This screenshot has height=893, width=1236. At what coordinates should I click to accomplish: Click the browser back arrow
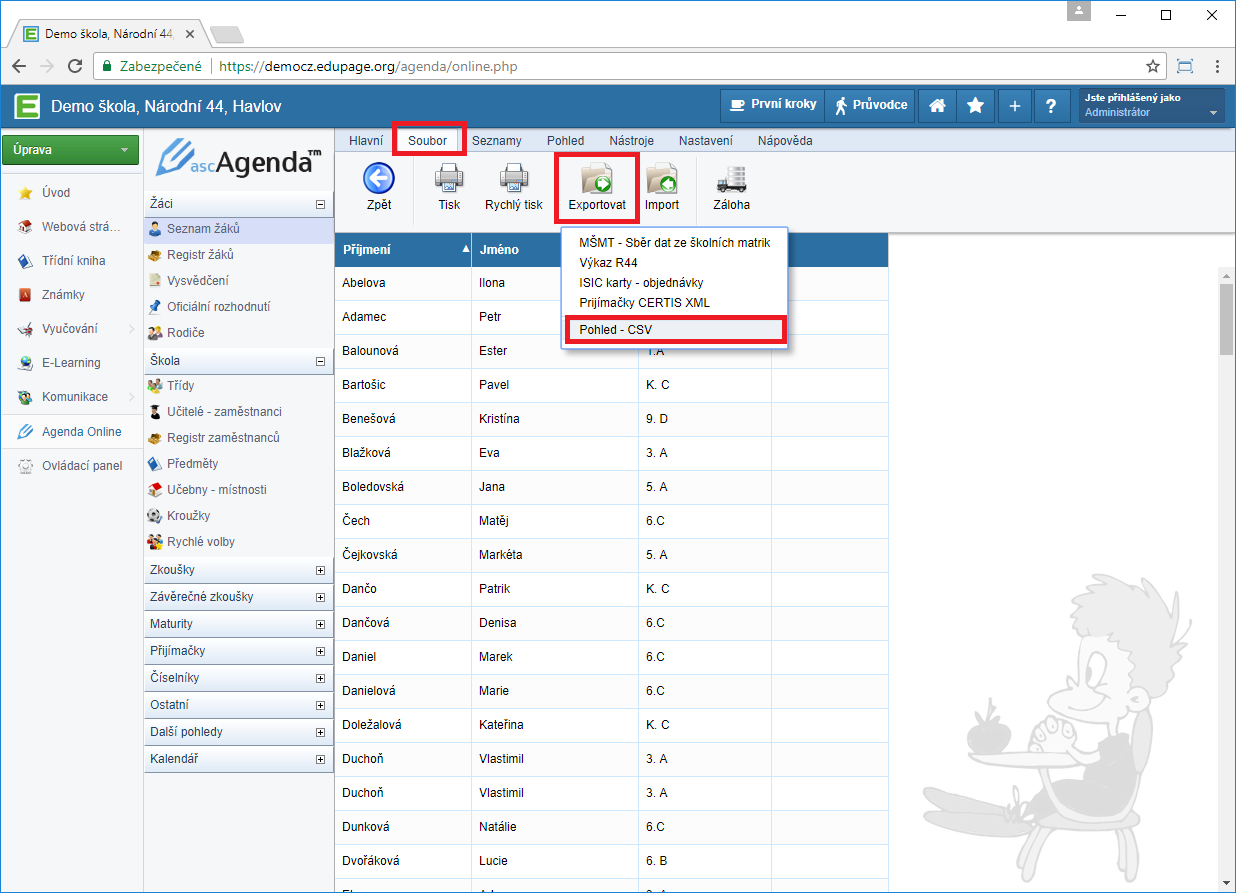pyautogui.click(x=19, y=66)
